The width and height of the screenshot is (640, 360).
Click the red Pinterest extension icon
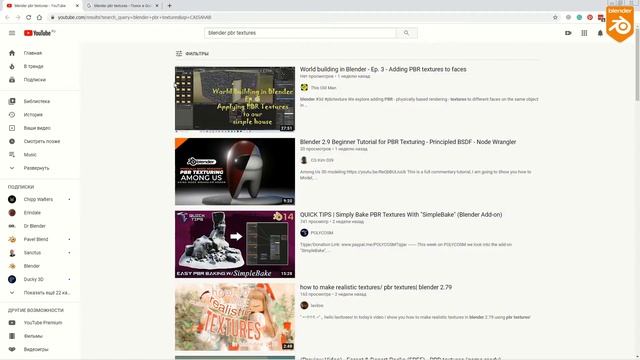(590, 18)
